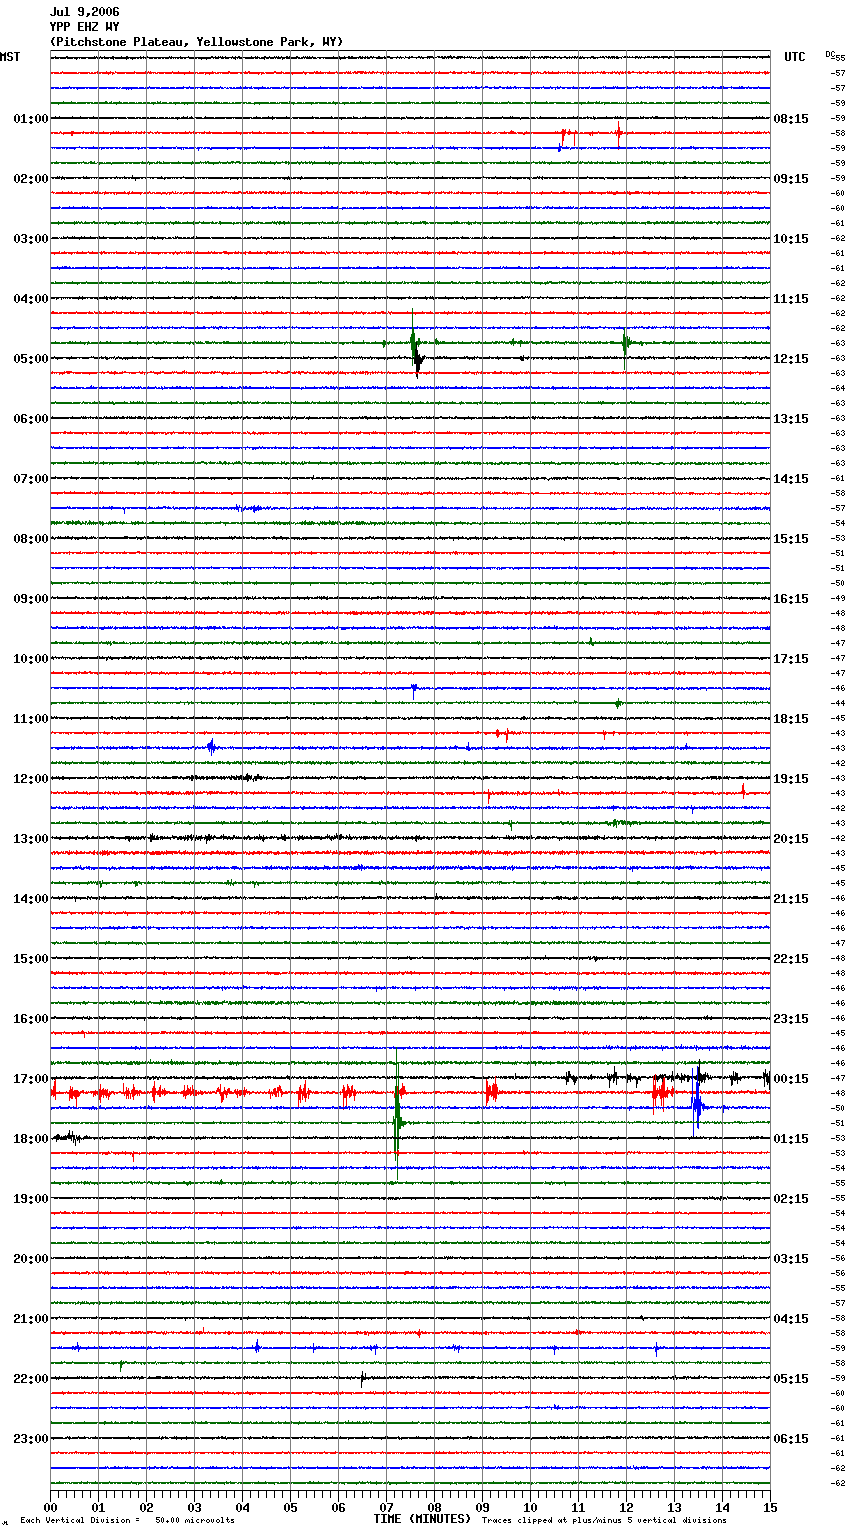850x1534 pixels.
Task: Select the "05:00" MST row label
Action: [31, 359]
